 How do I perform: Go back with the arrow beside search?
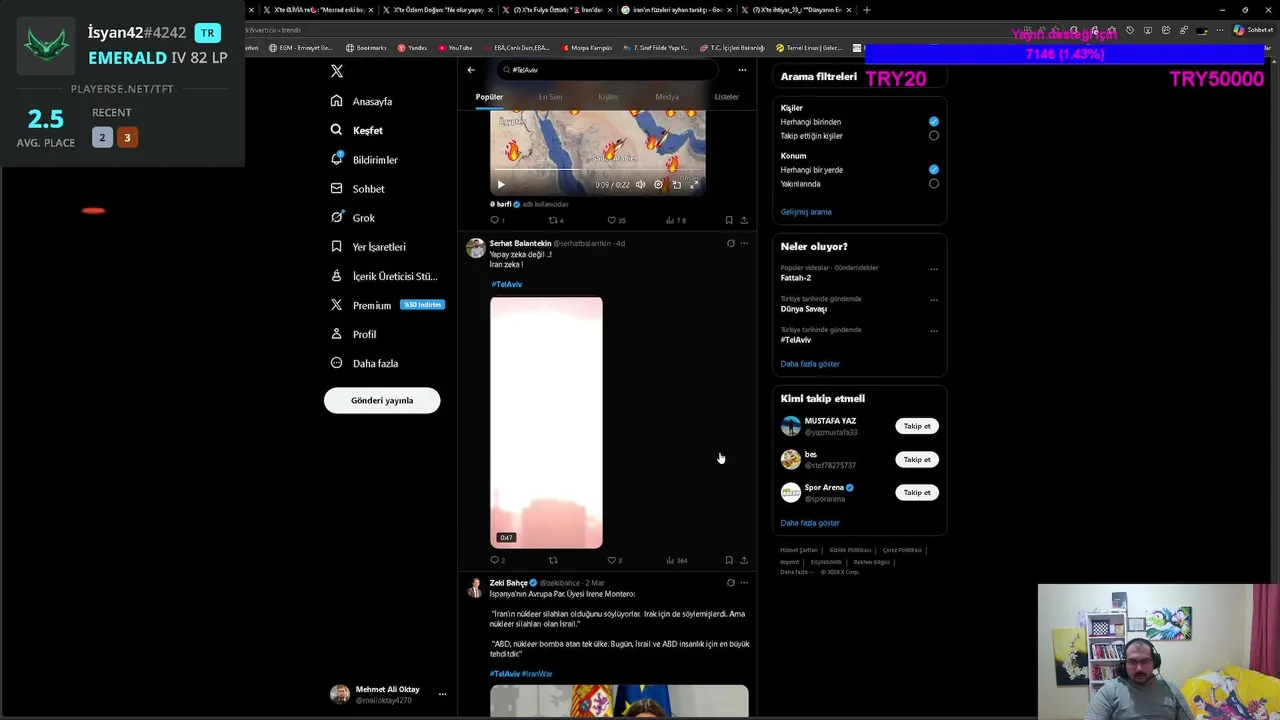471,70
